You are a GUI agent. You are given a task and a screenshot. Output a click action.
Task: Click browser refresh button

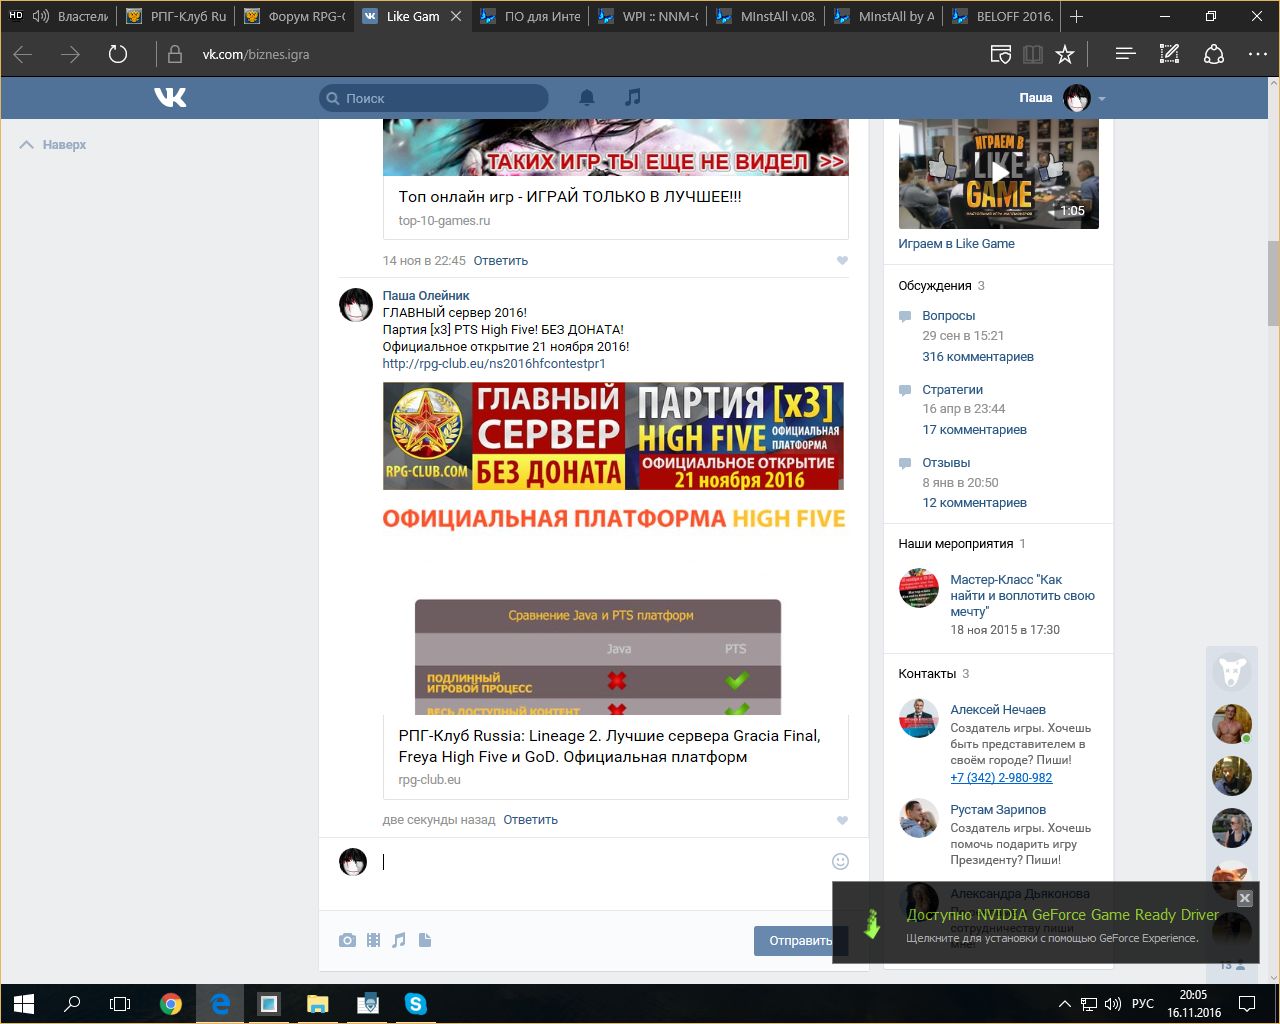click(x=118, y=54)
